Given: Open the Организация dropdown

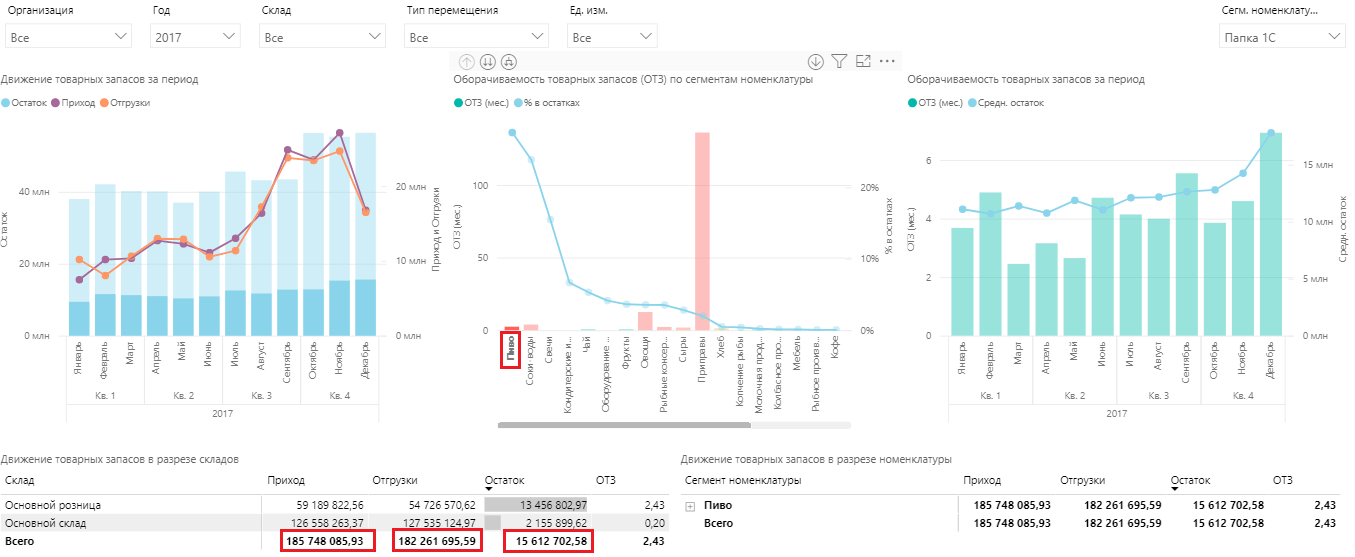Looking at the screenshot, I should pos(67,37).
